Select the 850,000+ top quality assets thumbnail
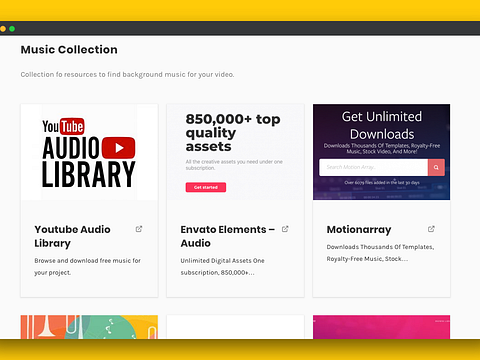This screenshot has height=360, width=480. (235, 152)
